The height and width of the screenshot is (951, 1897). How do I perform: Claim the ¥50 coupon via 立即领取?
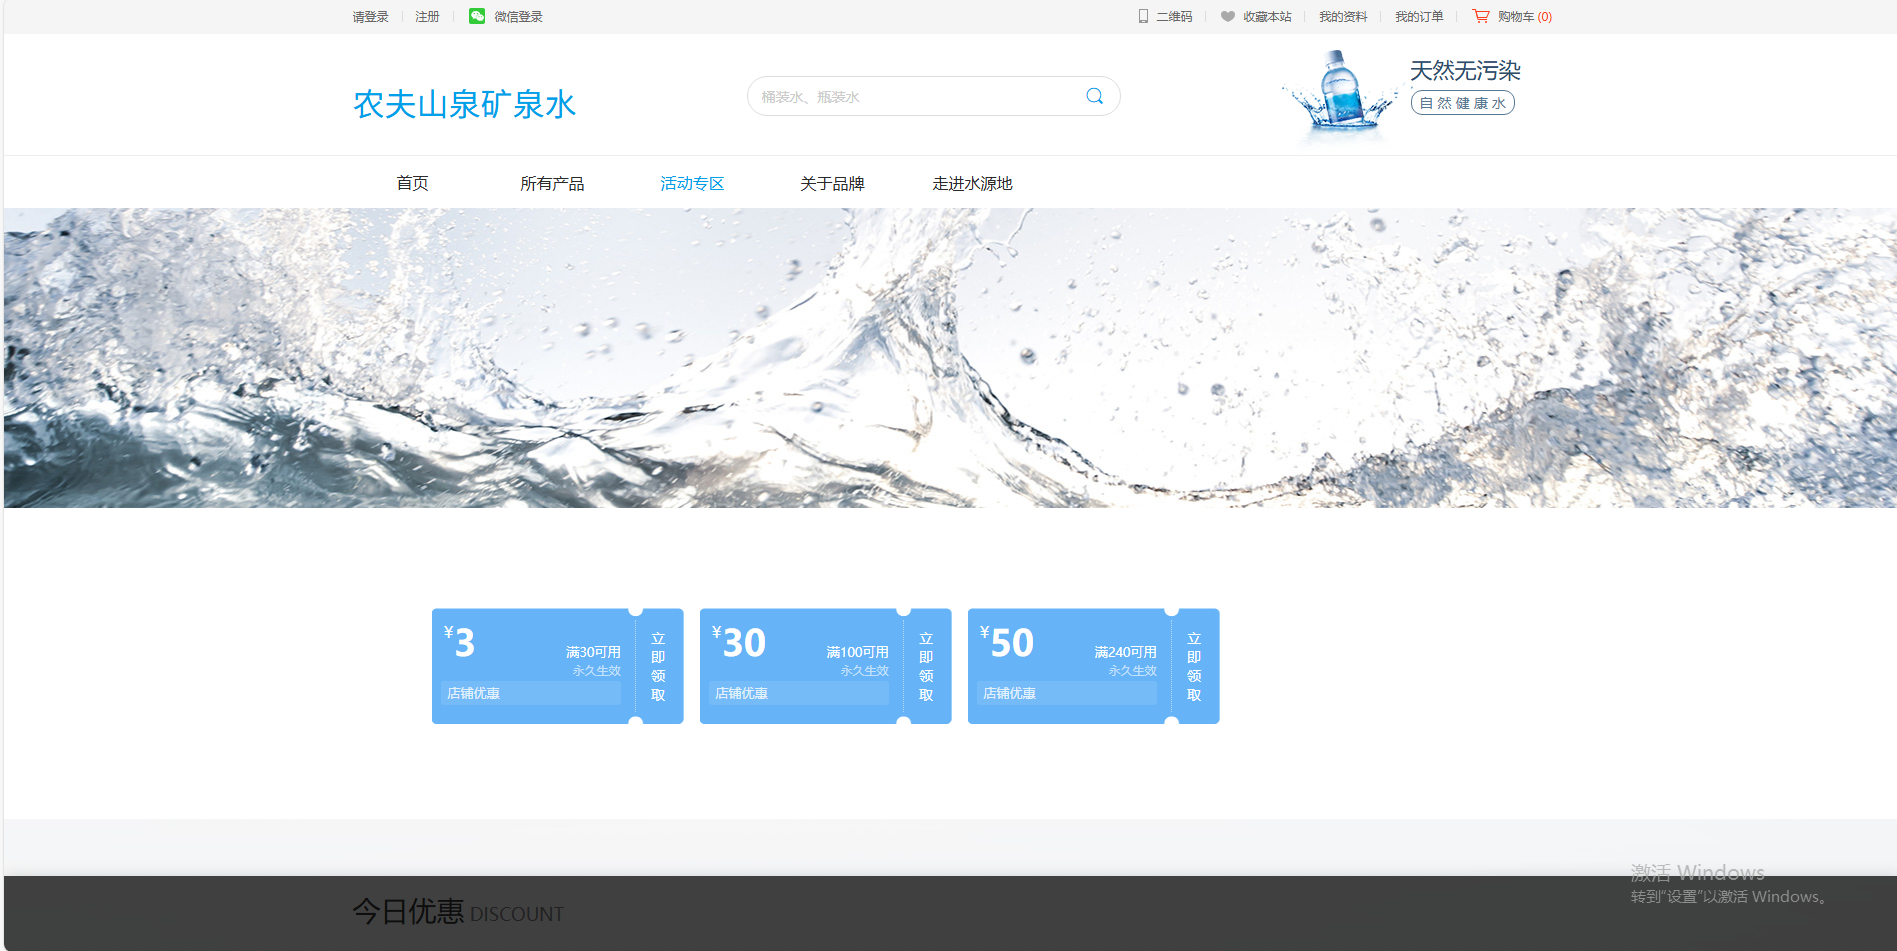tap(1194, 666)
